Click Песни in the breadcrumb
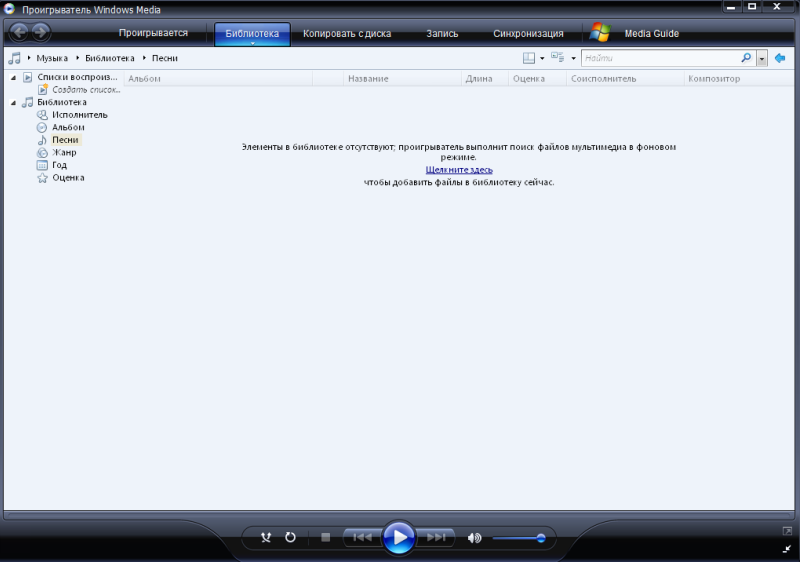 click(x=165, y=58)
